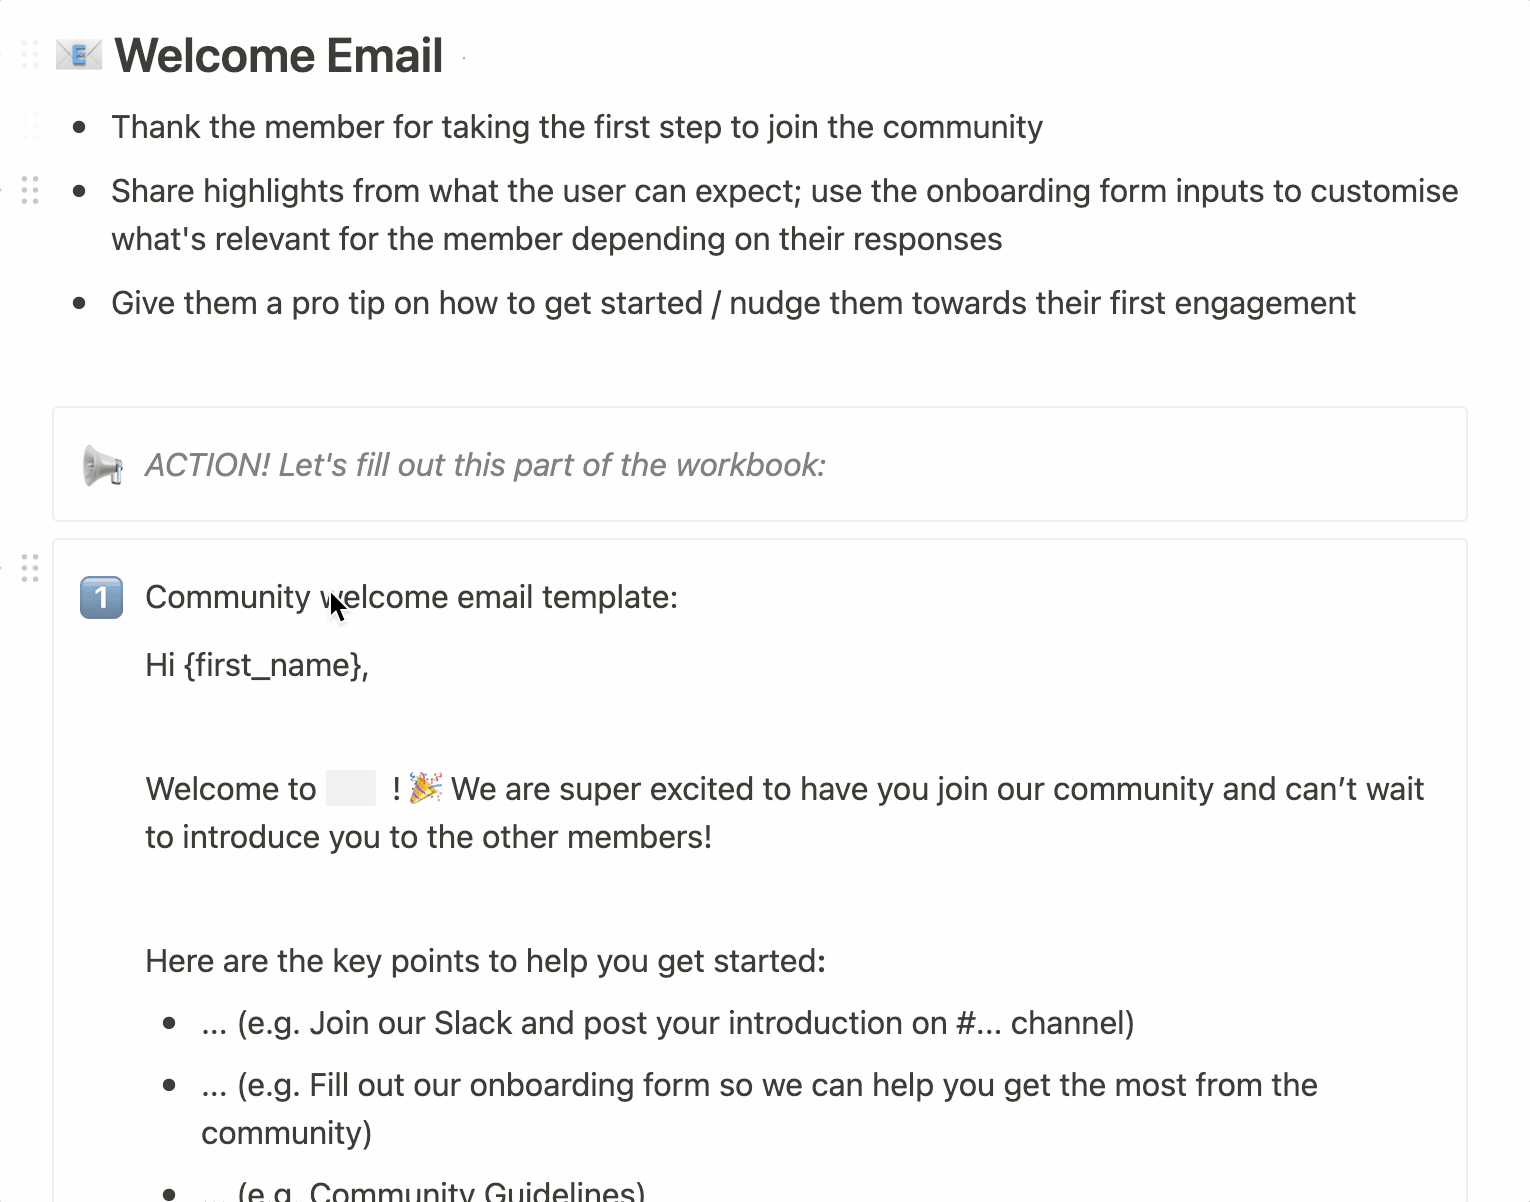Click the Welcome Email heading text
Image resolution: width=1530 pixels, height=1202 pixels.
tap(279, 55)
